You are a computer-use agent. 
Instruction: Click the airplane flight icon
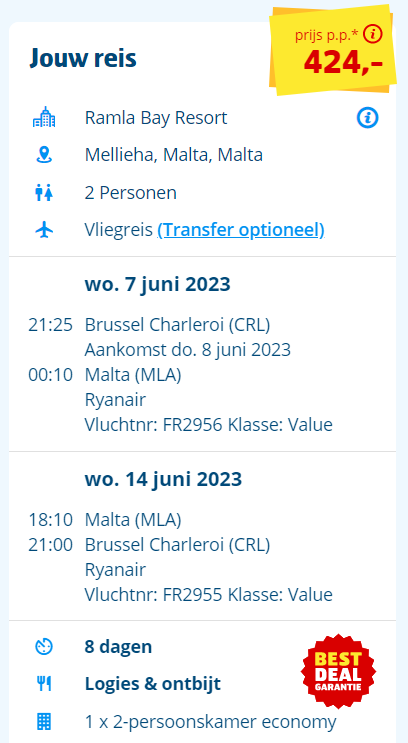[44, 230]
